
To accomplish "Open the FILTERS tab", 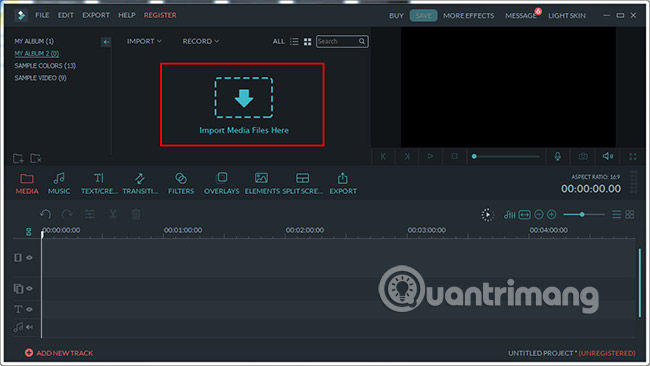I will click(x=181, y=184).
